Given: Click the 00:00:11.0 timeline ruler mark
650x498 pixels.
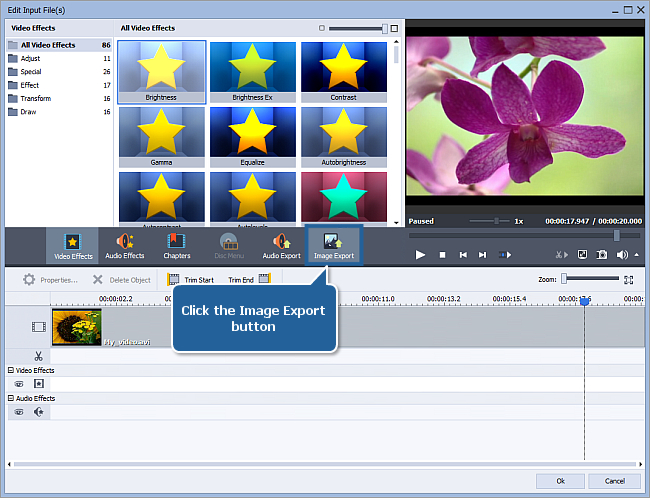Looking at the screenshot, I should point(378,299).
